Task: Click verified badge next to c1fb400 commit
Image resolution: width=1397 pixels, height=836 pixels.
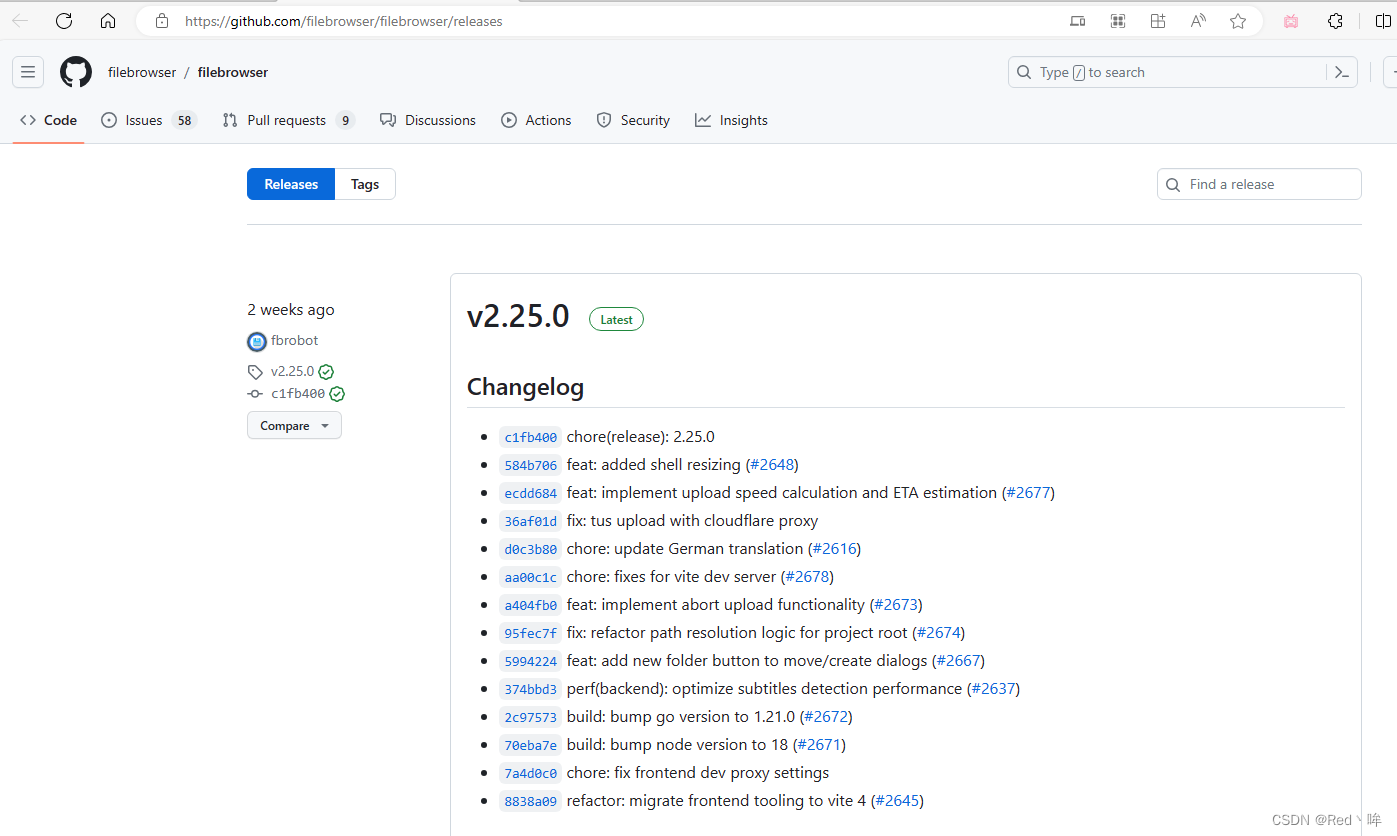Action: (x=337, y=394)
